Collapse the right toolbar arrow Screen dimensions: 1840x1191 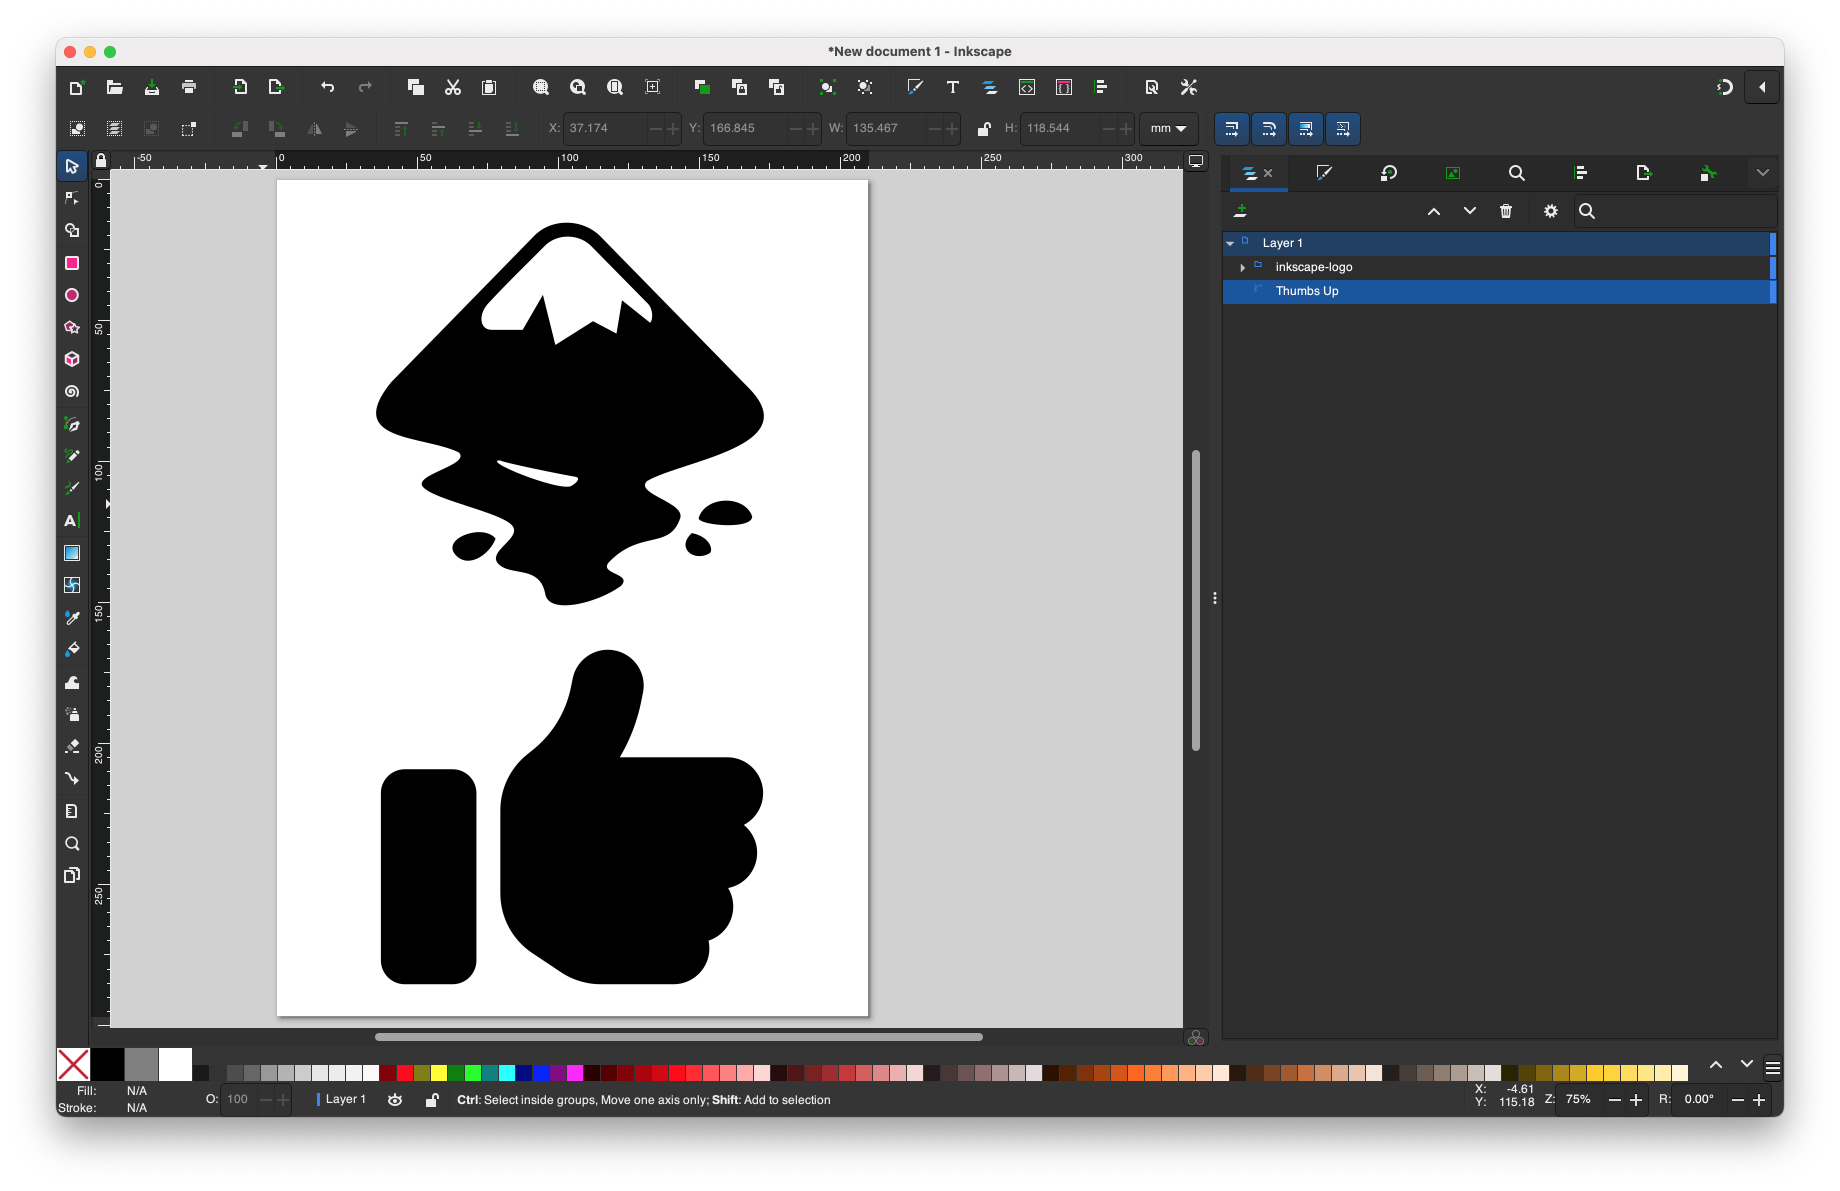[1762, 87]
